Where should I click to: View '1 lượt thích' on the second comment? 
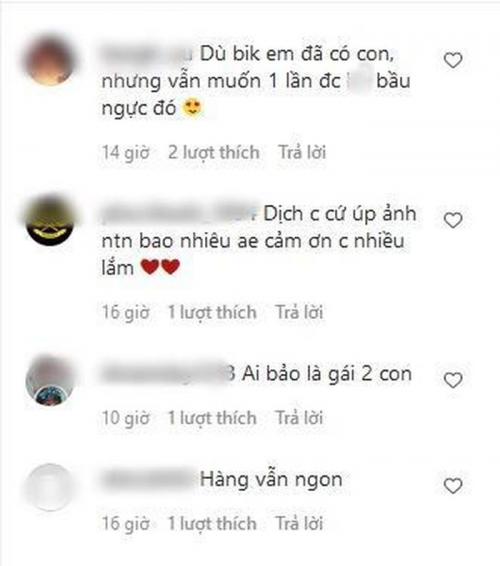point(212,312)
